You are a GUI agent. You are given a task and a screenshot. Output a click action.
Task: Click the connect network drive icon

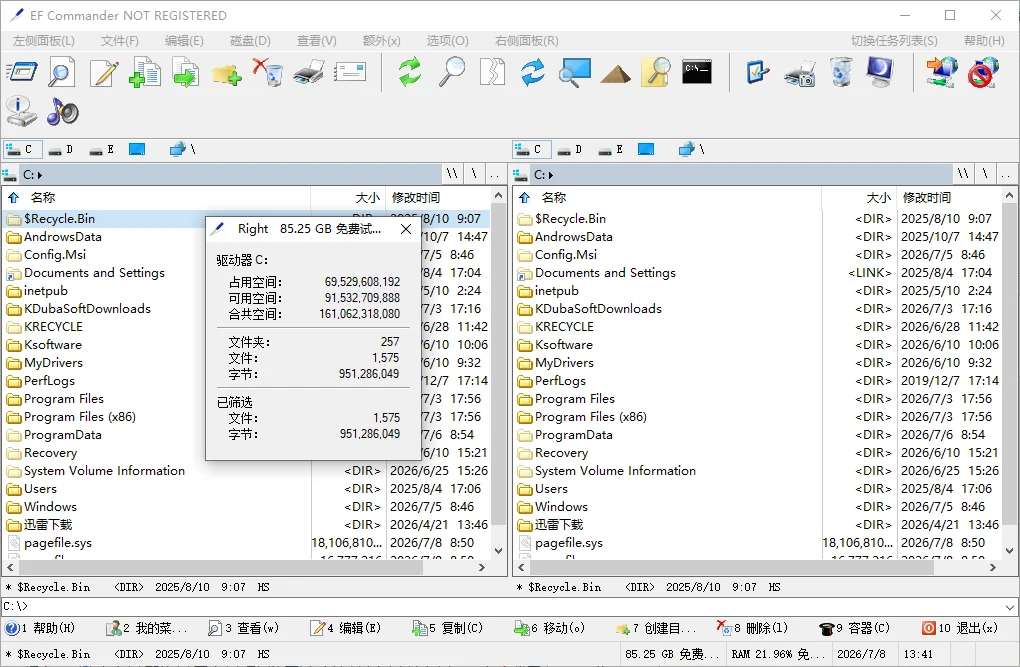click(942, 72)
